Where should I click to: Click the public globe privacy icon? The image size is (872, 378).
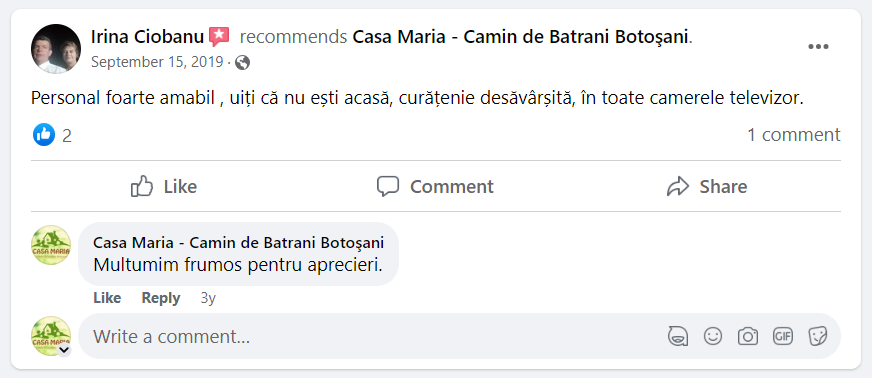[x=242, y=62]
